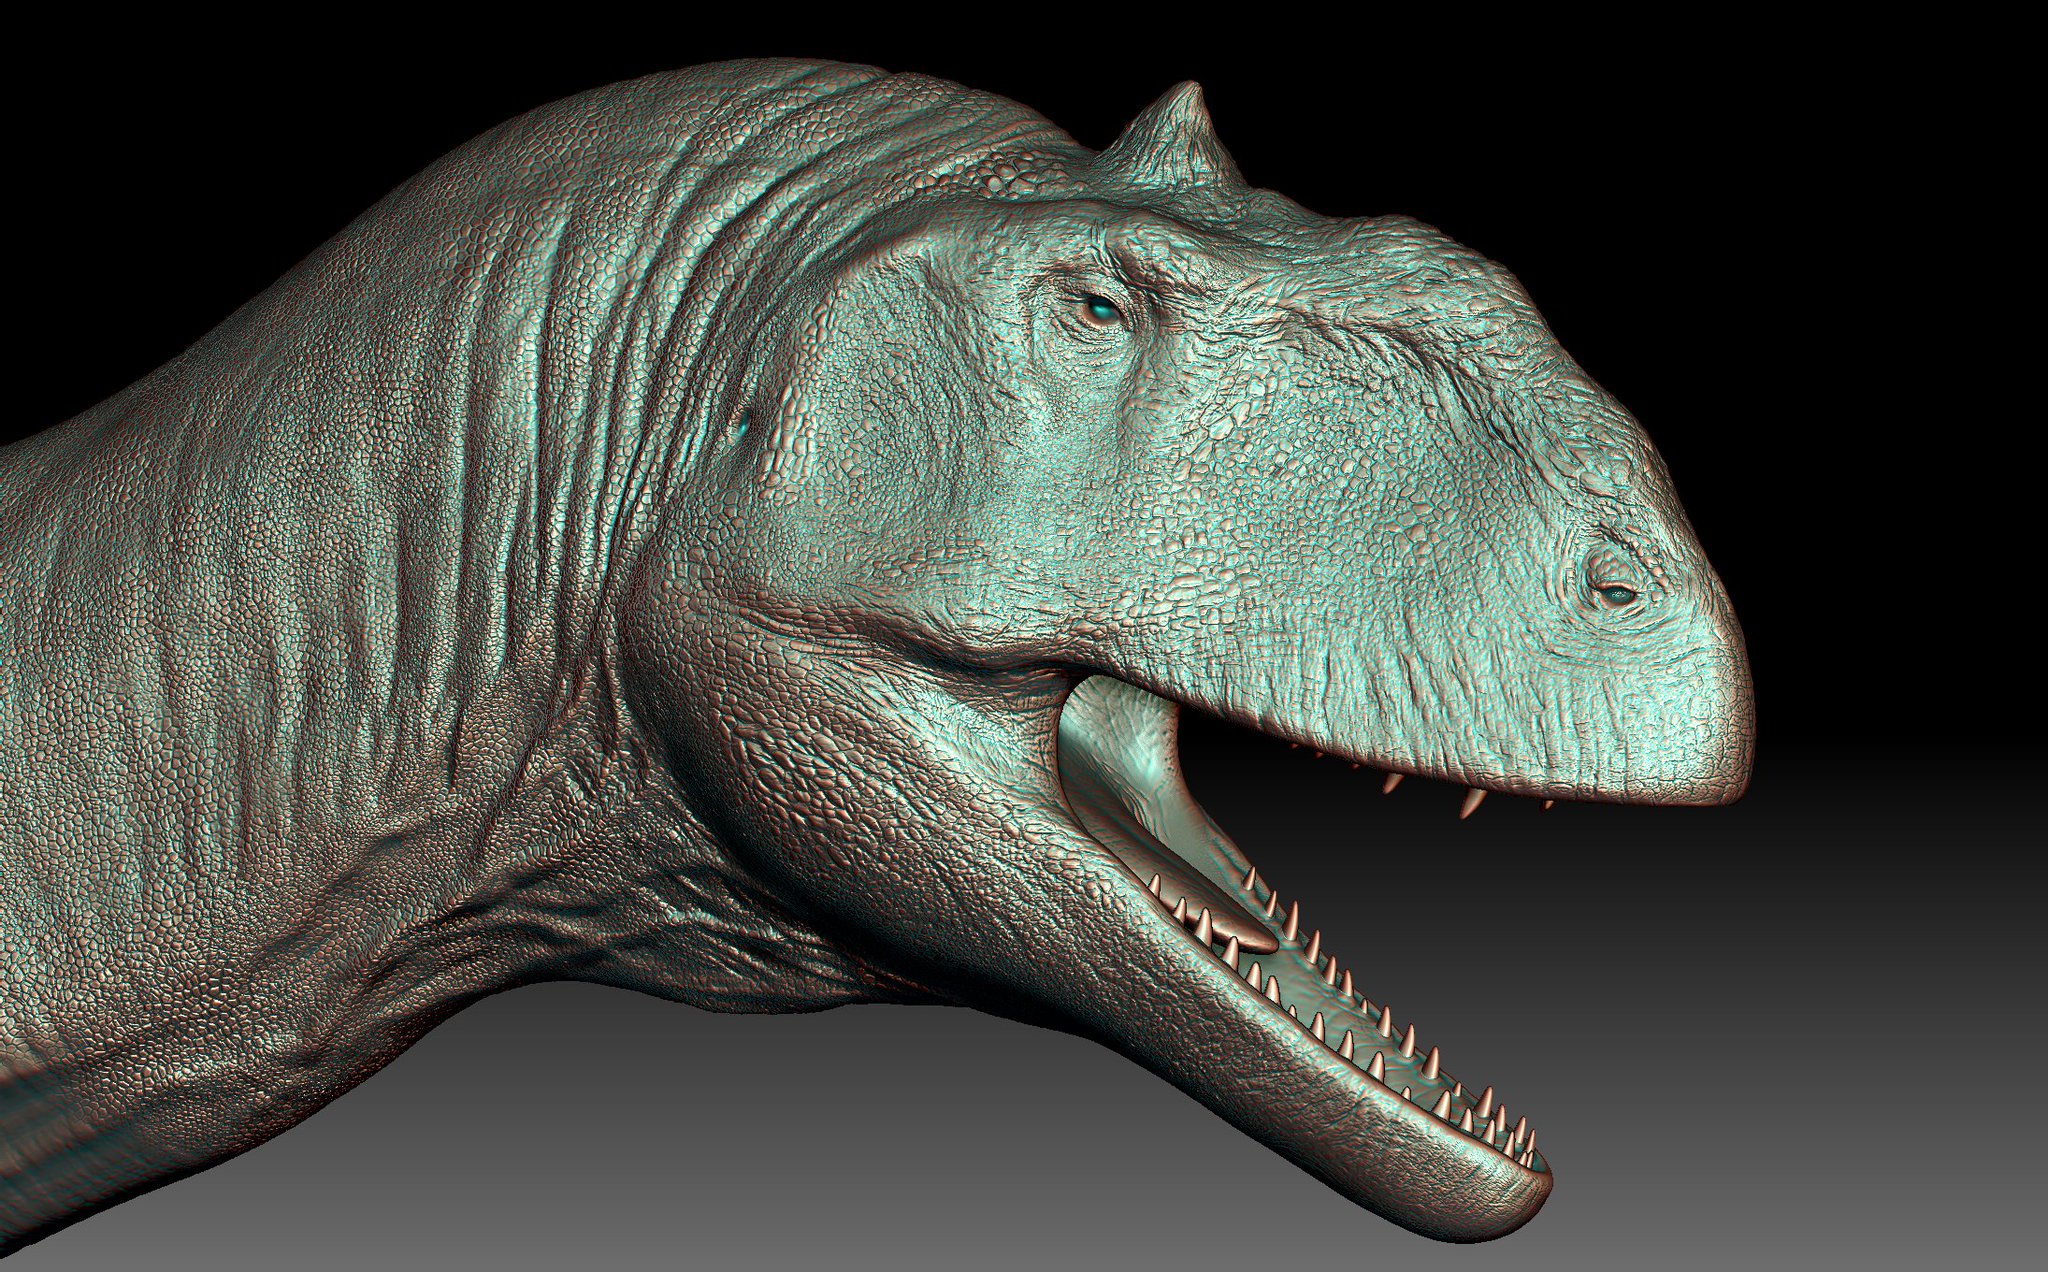The width and height of the screenshot is (2048, 1272).
Task: Click the black background at top right
Action: click(1800, 150)
